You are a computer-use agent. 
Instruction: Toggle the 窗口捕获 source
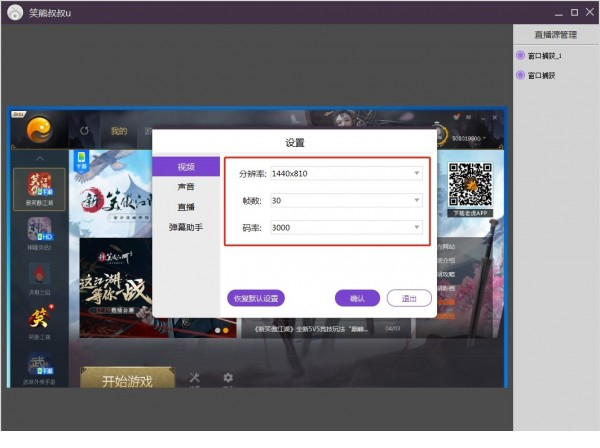pyautogui.click(x=520, y=75)
